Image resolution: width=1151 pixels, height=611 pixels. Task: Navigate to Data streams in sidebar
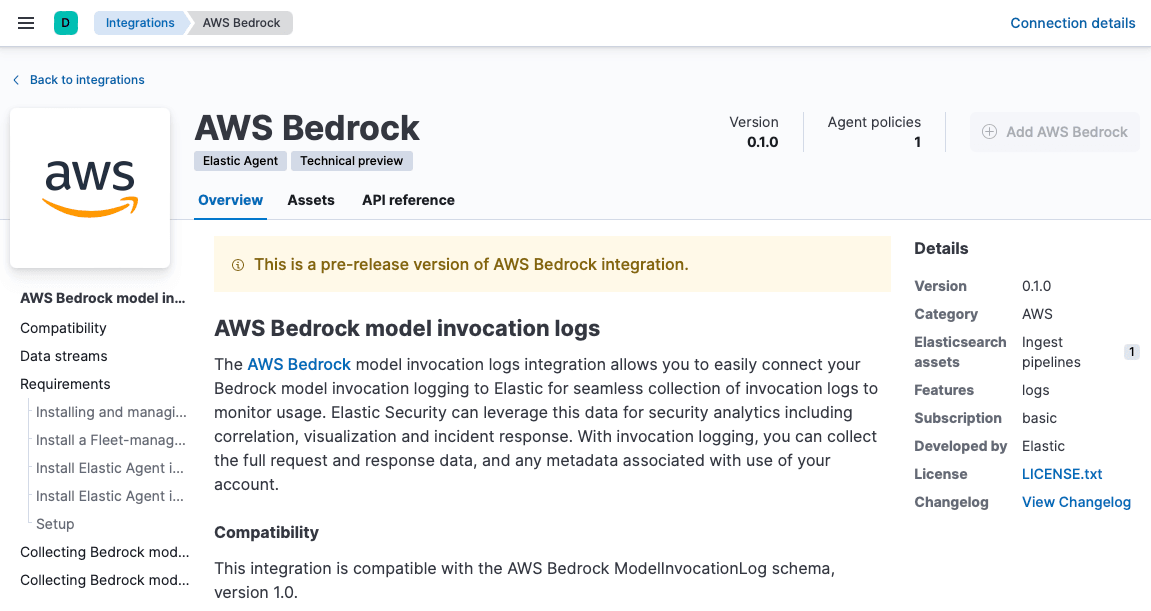pos(64,356)
